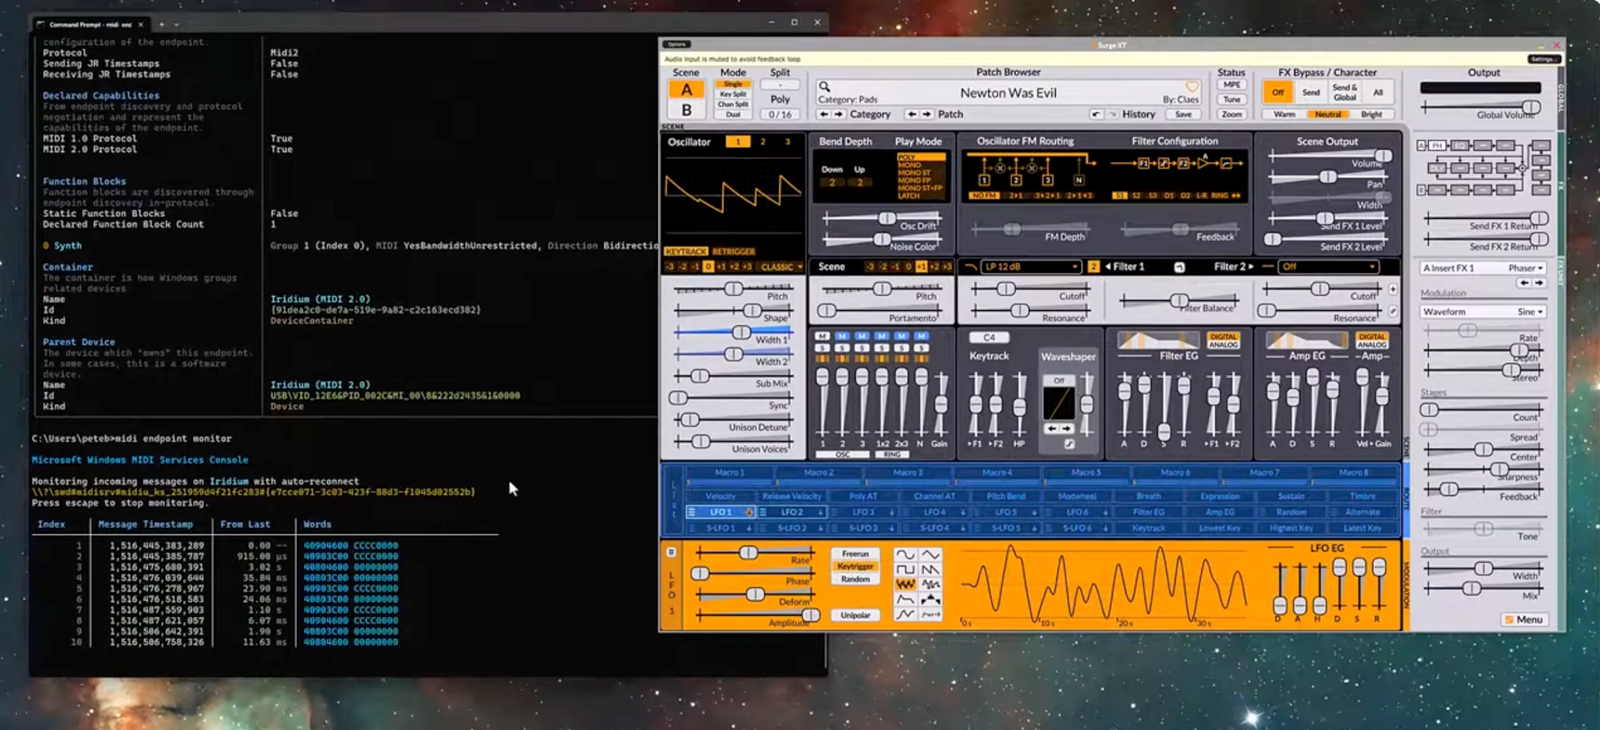Select Scene A
Screen dimensions: 1600x730
pyautogui.click(x=686, y=89)
